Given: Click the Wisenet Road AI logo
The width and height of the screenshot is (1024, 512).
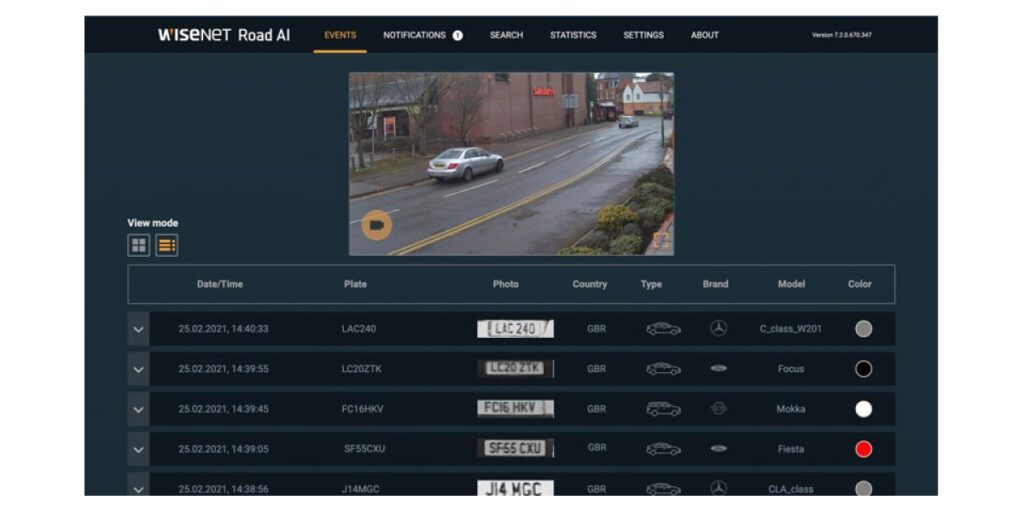Looking at the screenshot, I should [x=224, y=35].
